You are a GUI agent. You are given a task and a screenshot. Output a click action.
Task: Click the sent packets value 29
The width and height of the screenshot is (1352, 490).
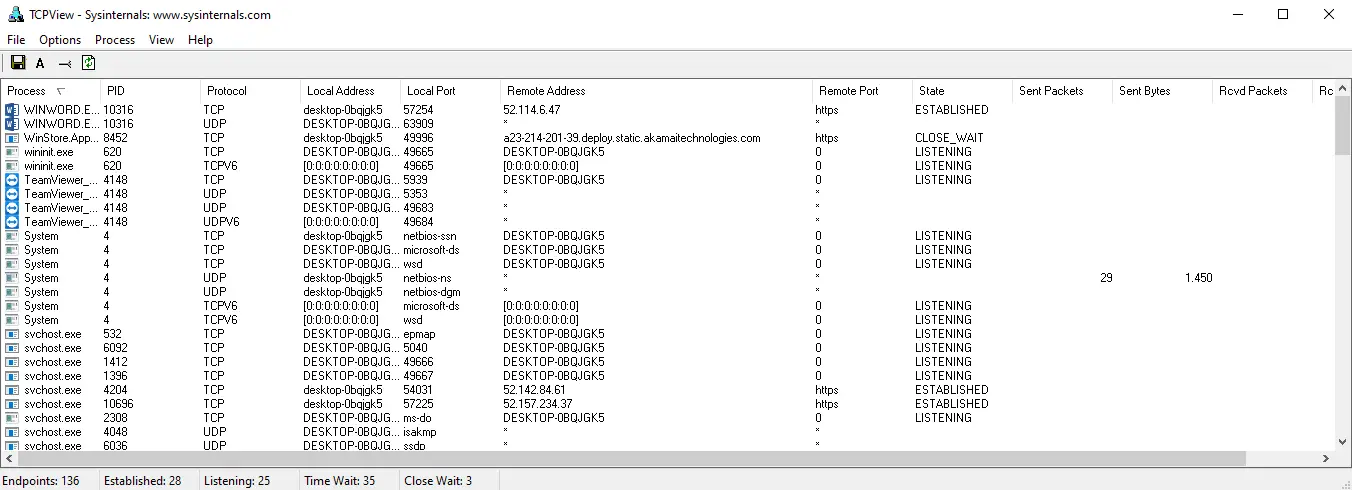[1106, 278]
